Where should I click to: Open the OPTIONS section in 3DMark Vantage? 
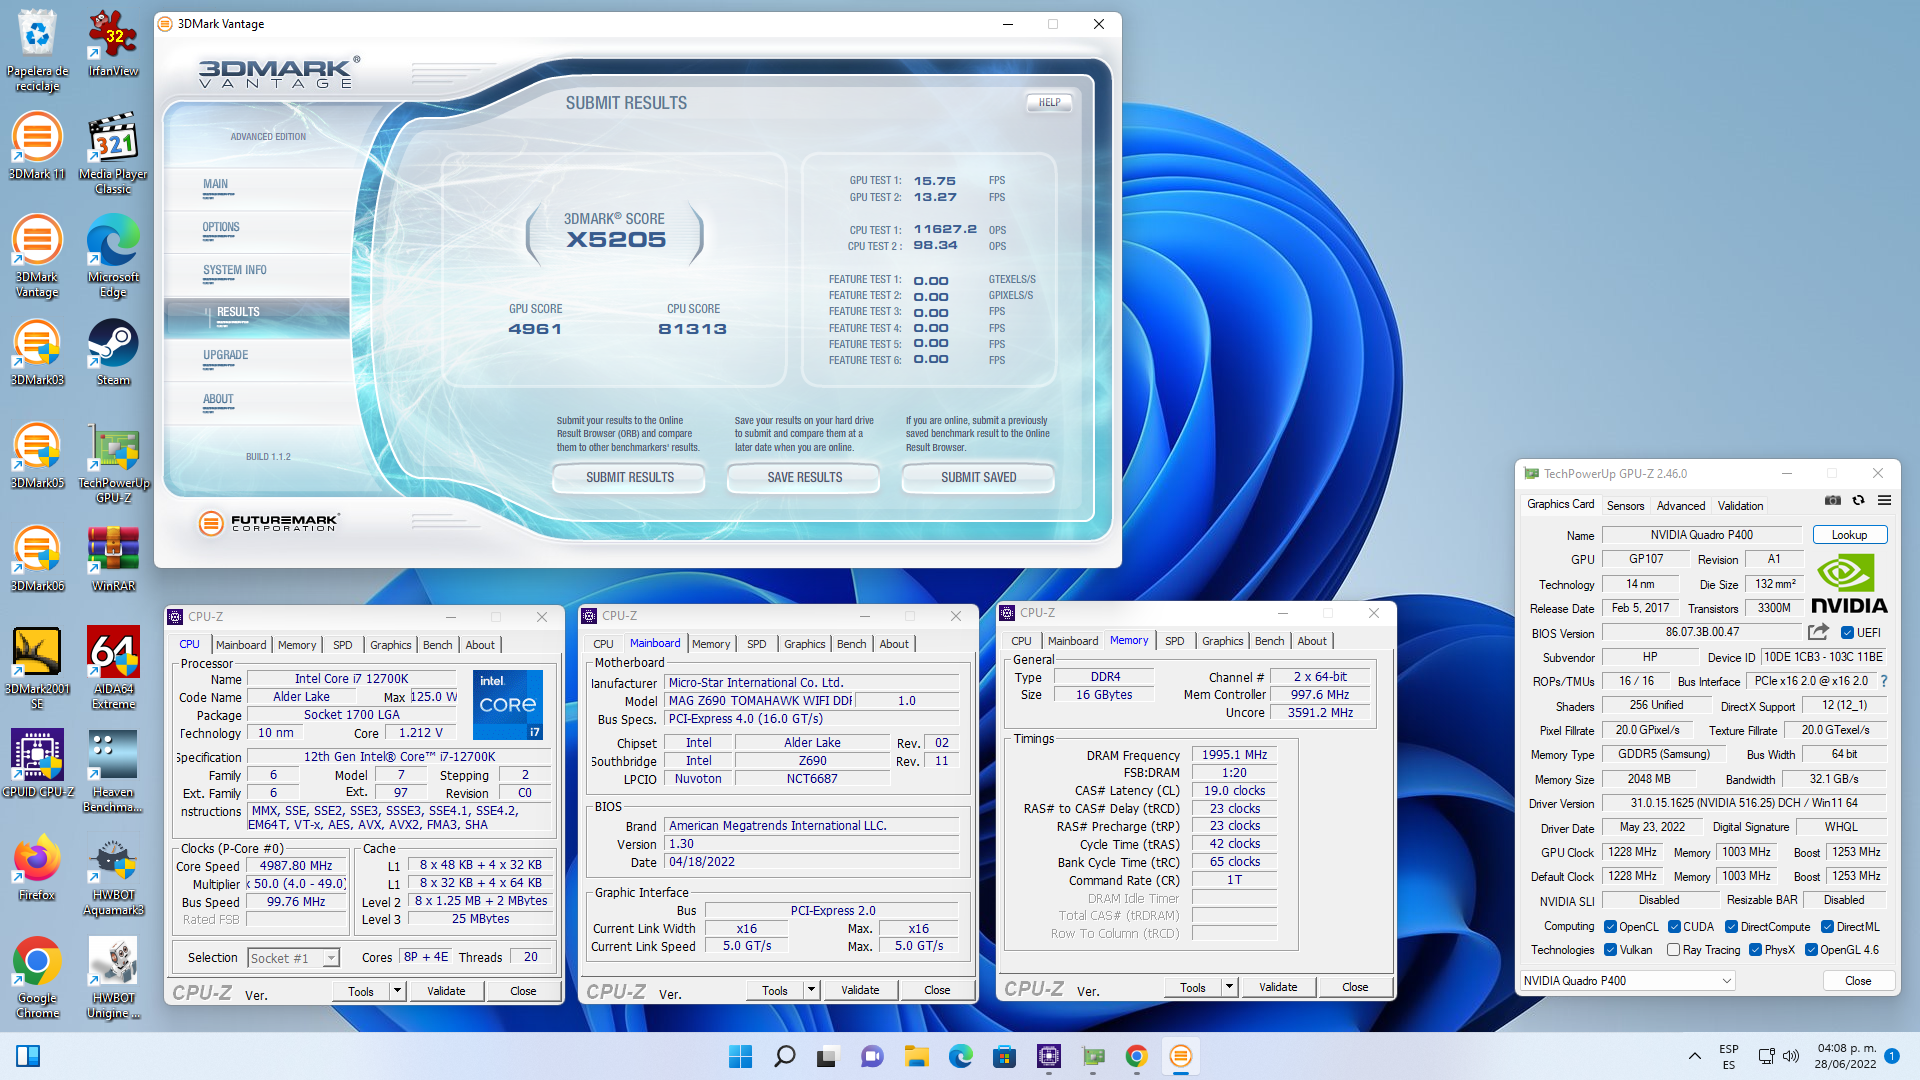click(x=221, y=227)
